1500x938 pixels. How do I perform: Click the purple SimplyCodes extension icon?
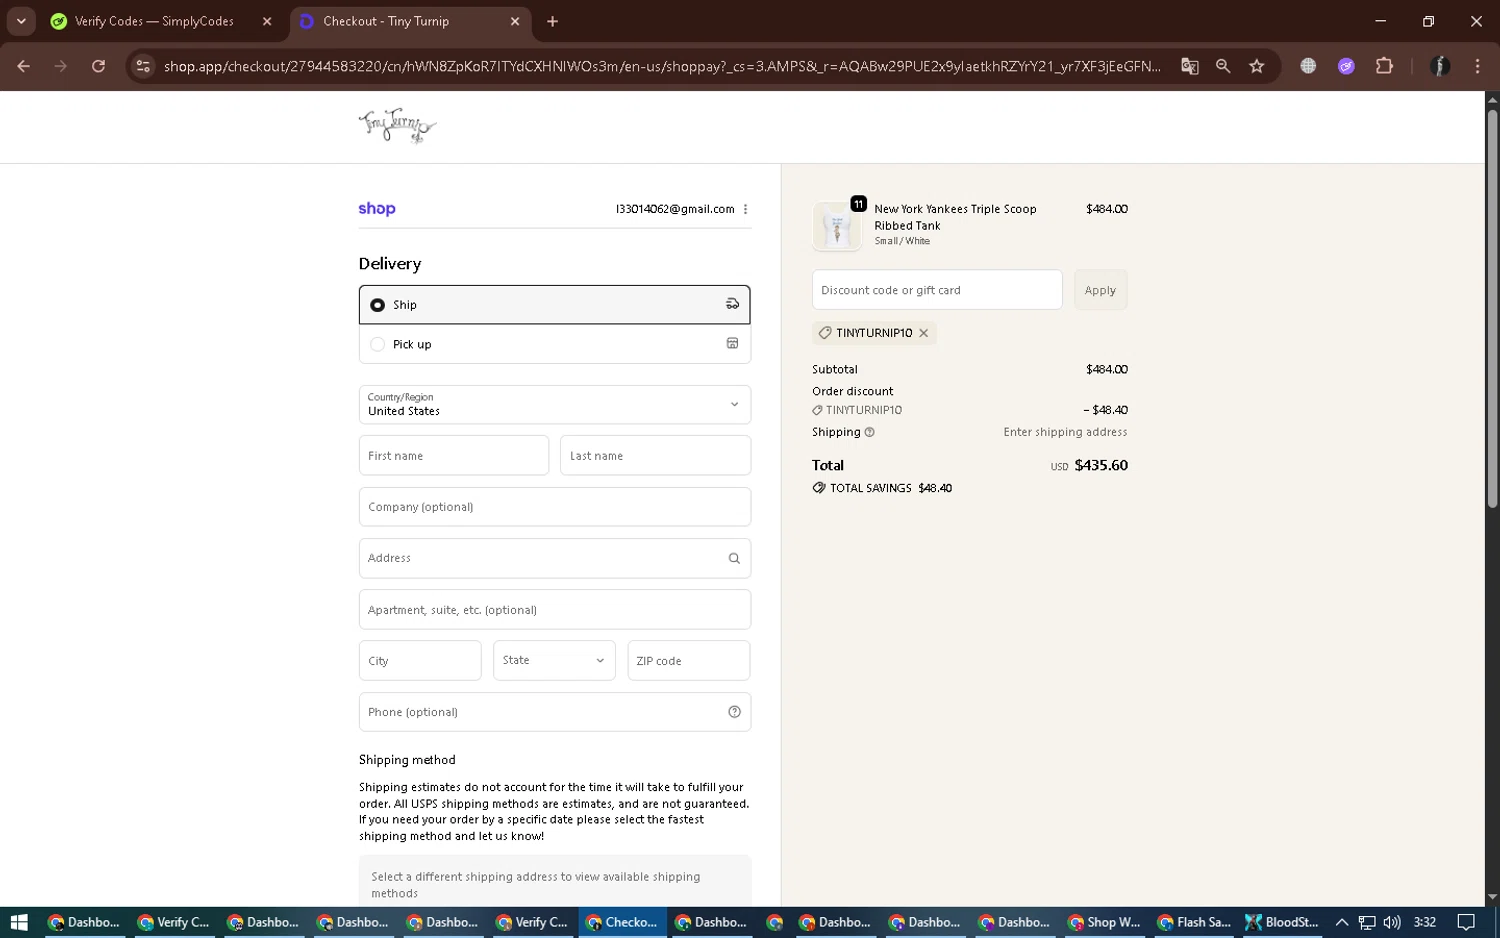coord(1346,66)
